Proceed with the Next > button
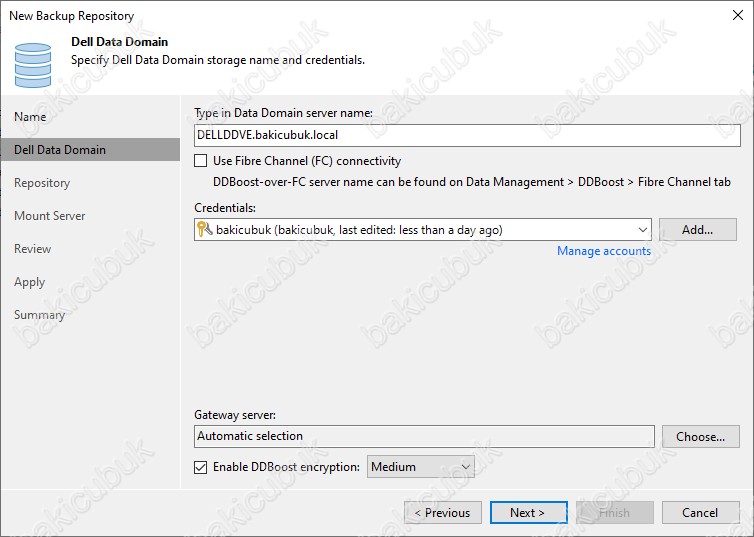The image size is (754, 537). 528,513
